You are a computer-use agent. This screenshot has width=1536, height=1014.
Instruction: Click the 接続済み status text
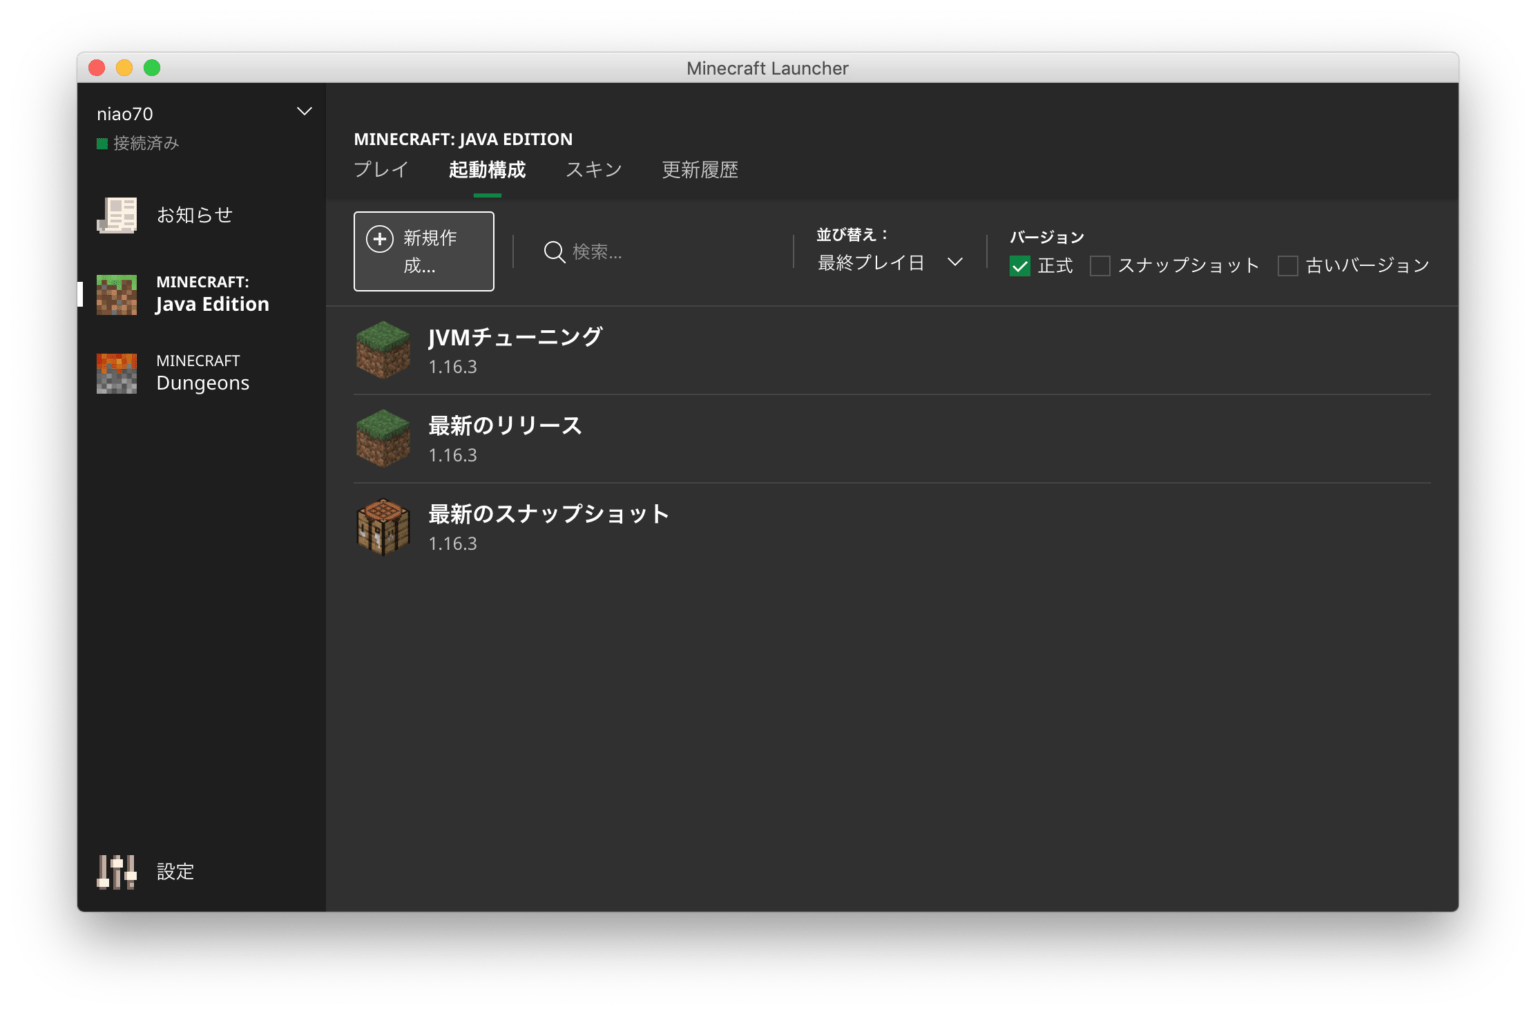point(146,143)
